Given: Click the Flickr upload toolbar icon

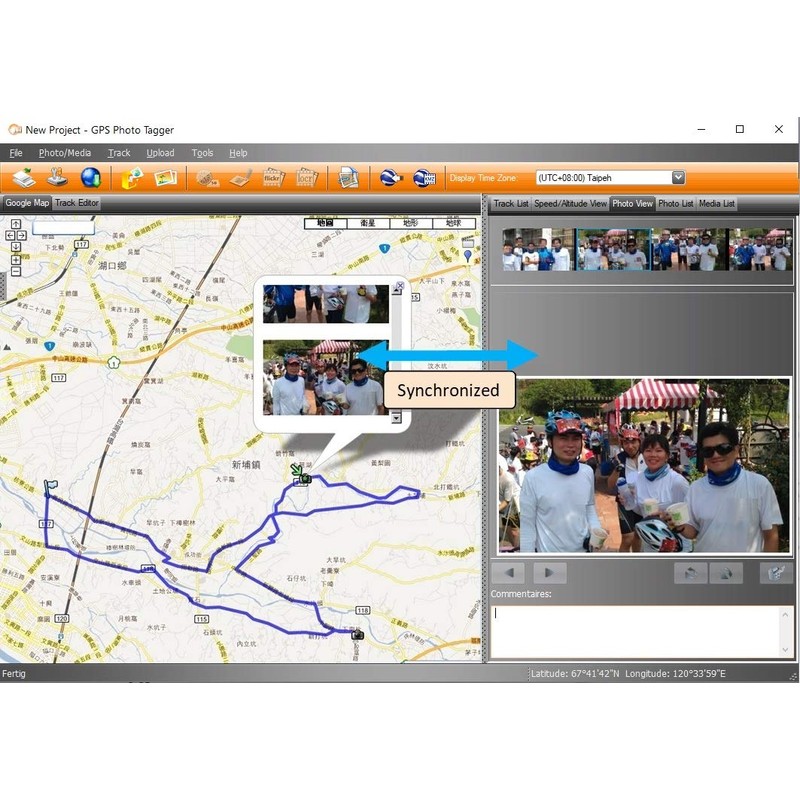Looking at the screenshot, I should click(273, 178).
